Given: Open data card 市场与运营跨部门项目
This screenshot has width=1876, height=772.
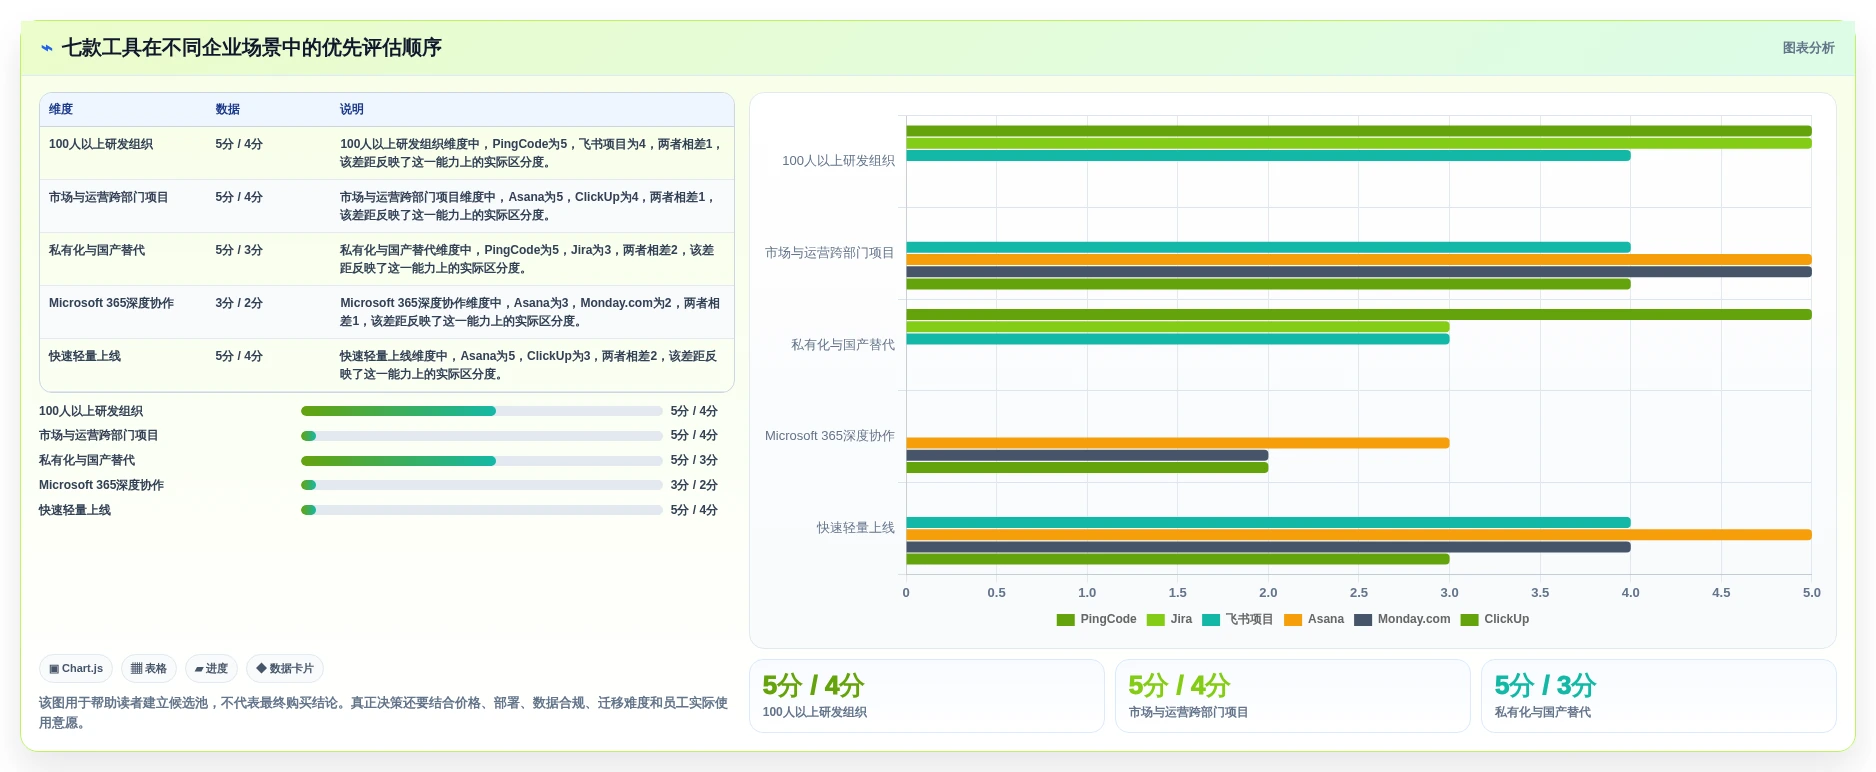Looking at the screenshot, I should pos(1292,696).
